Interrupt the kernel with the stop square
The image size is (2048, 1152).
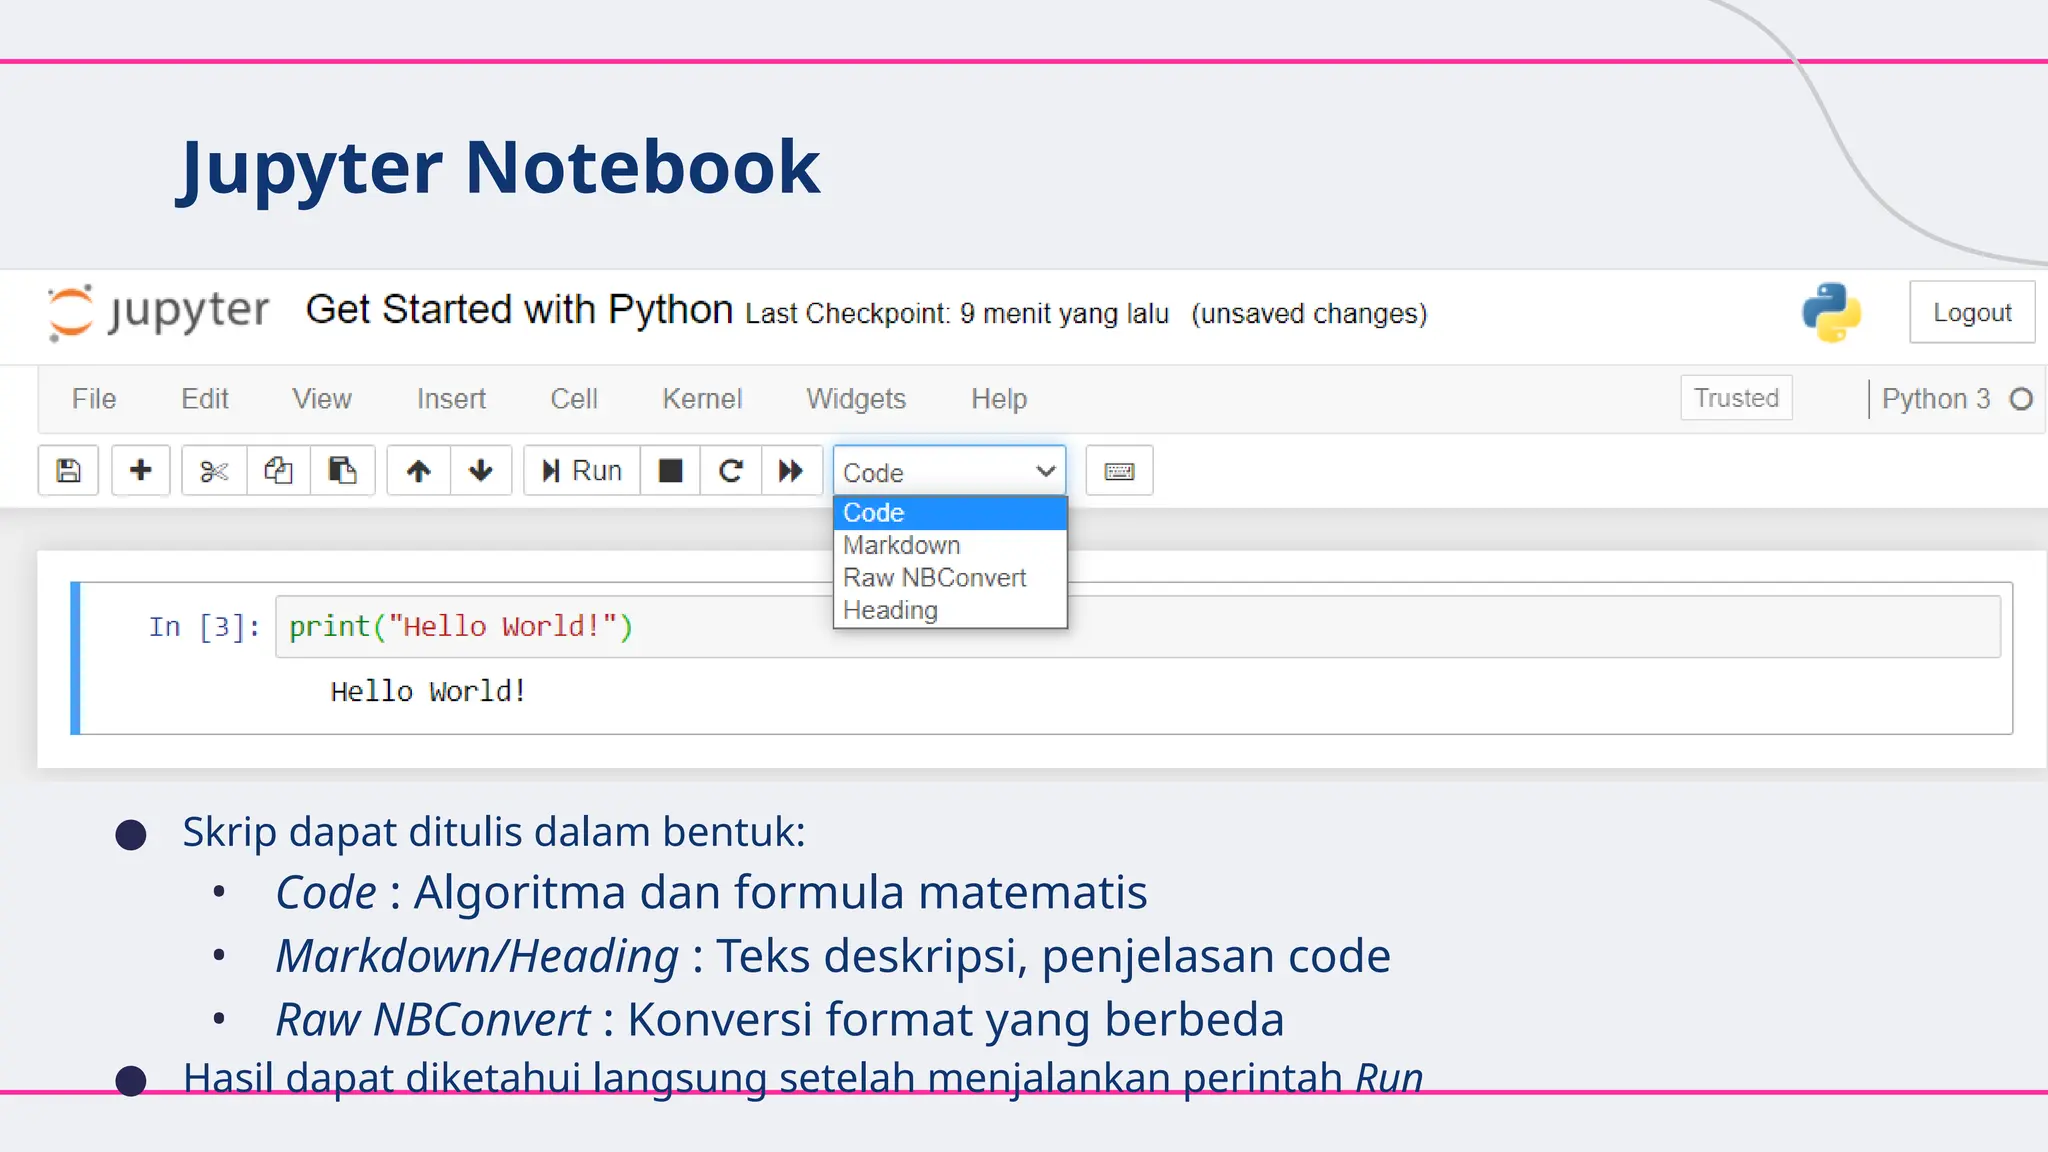pos(671,470)
